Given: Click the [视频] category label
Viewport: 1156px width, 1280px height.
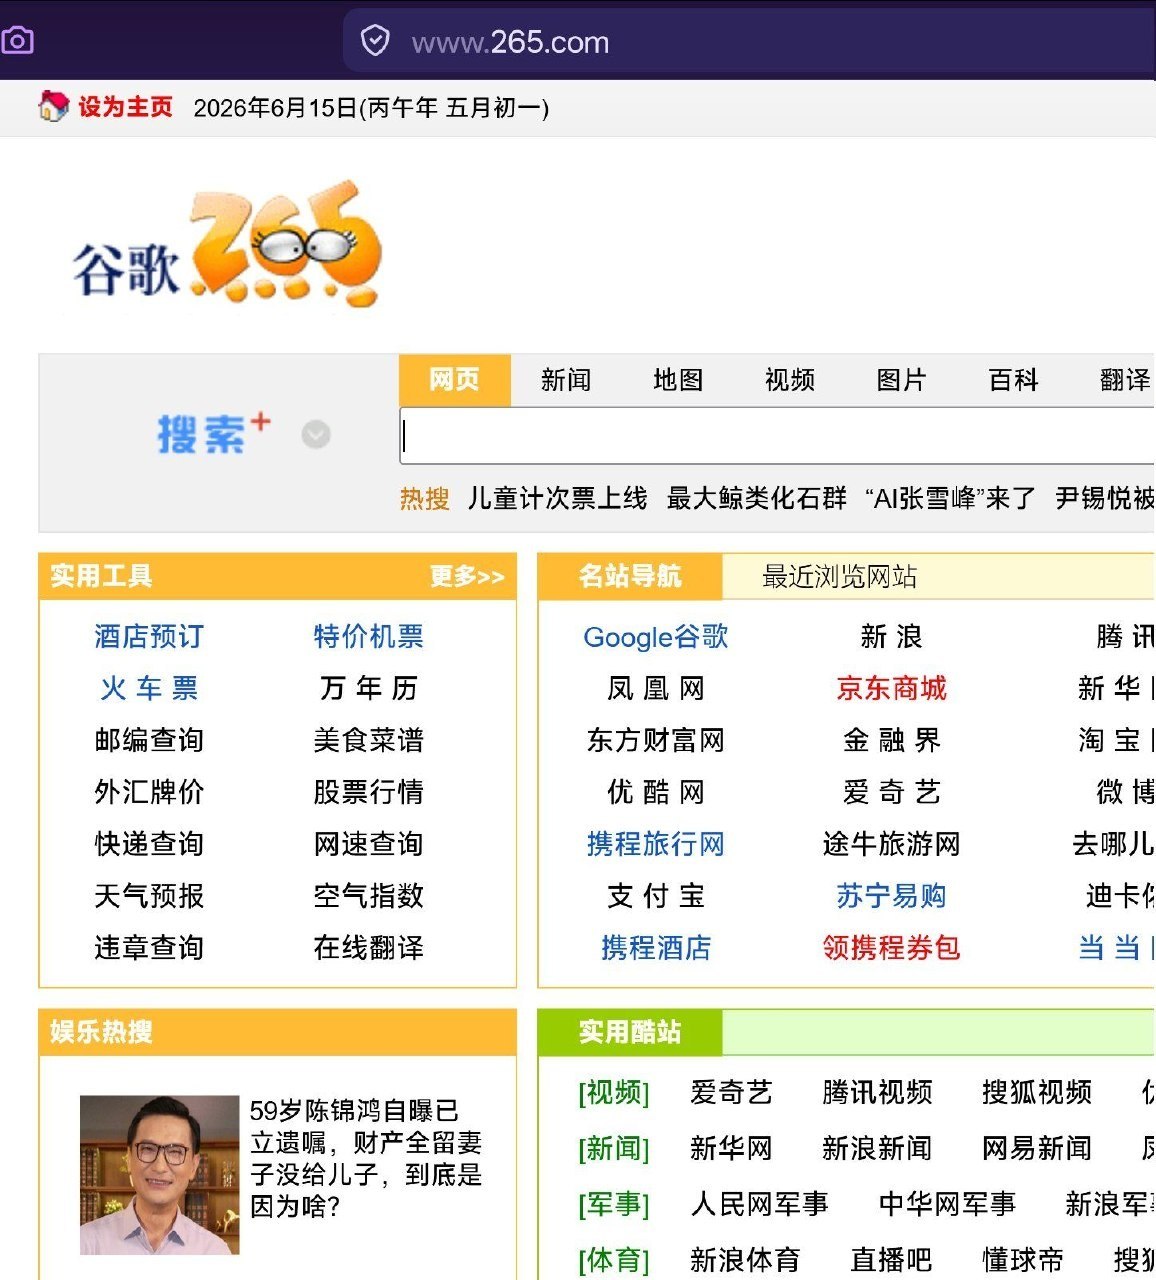Looking at the screenshot, I should click(614, 1092).
